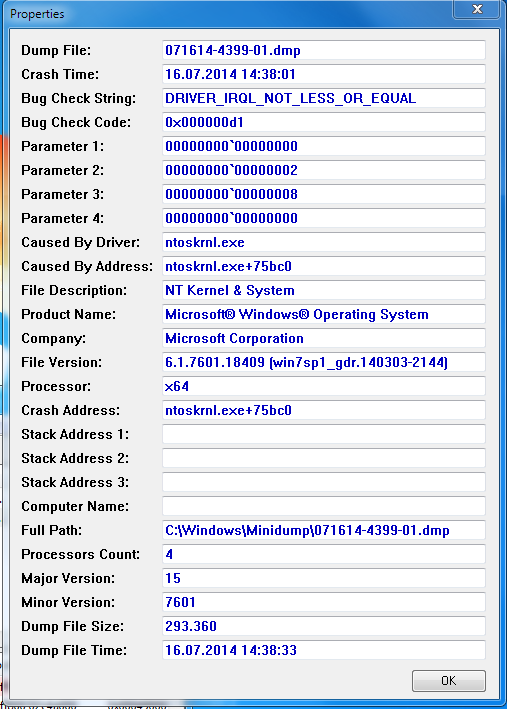Click the Caused By Address field
This screenshot has width=507, height=709.
coord(324,266)
